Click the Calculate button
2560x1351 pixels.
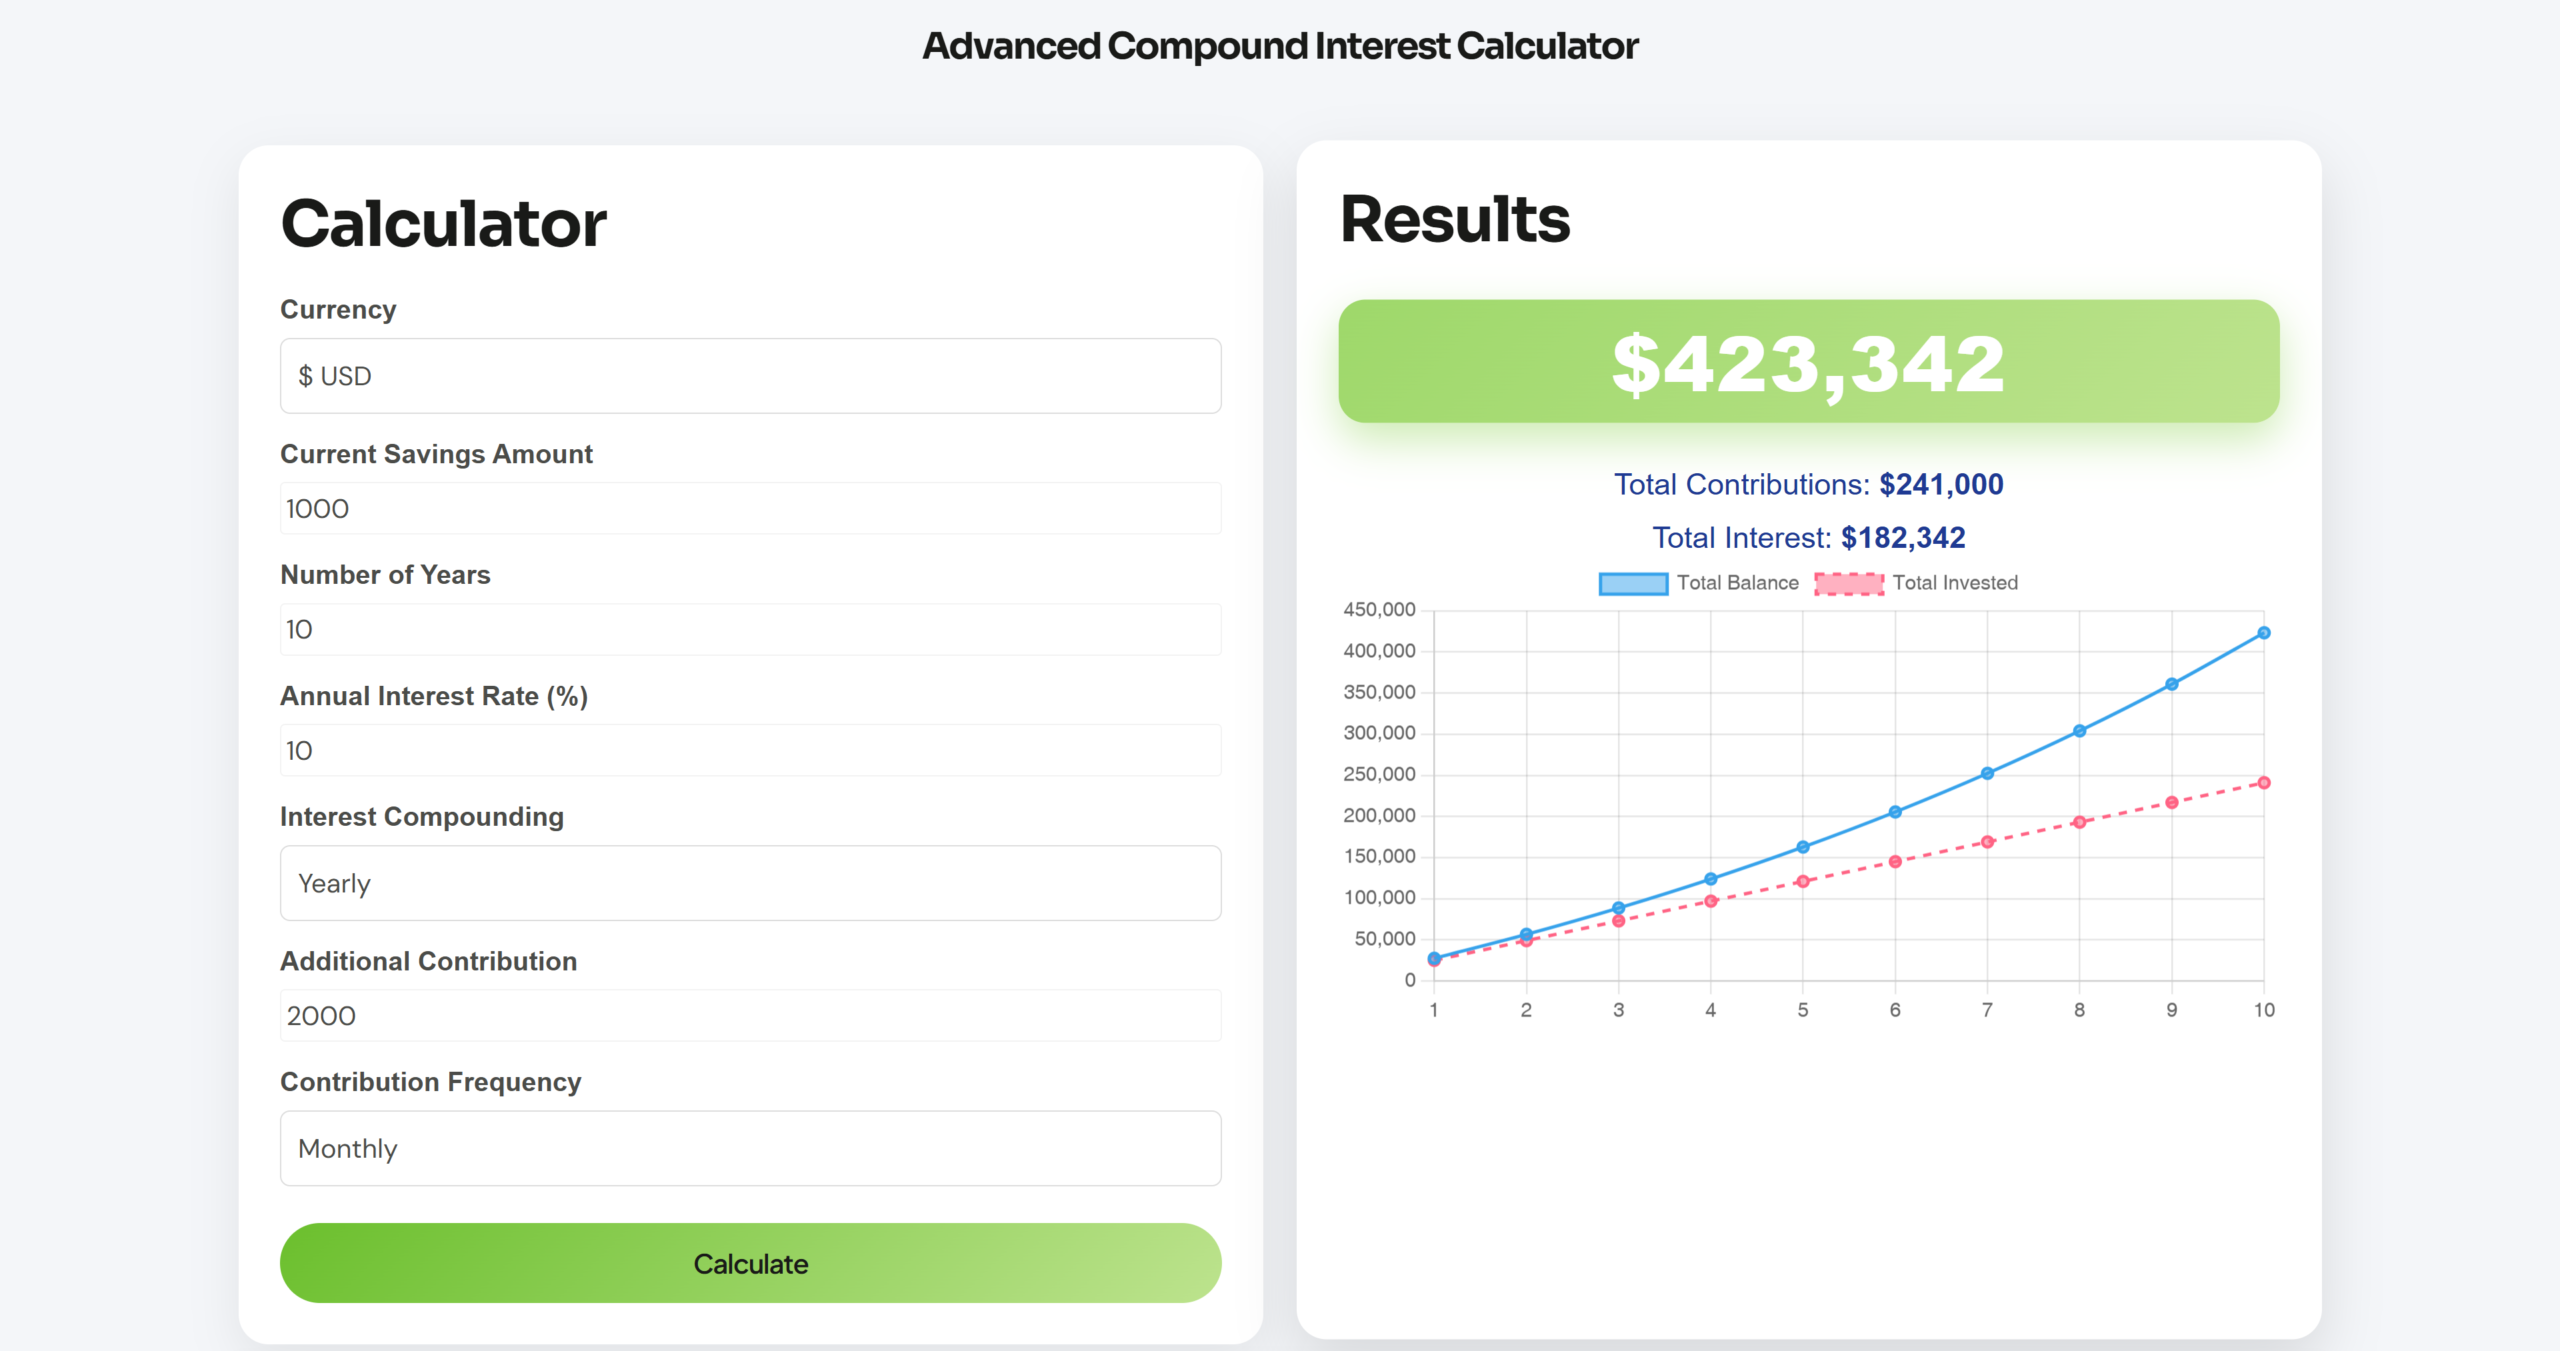pyautogui.click(x=750, y=1263)
